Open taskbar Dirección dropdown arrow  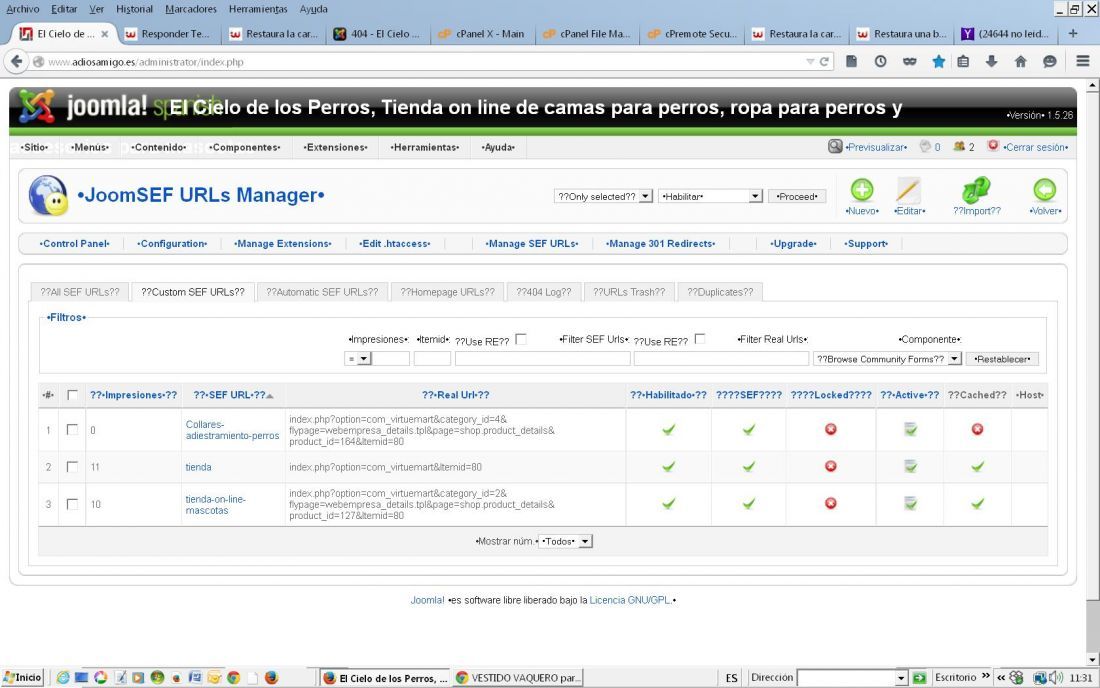tap(901, 678)
